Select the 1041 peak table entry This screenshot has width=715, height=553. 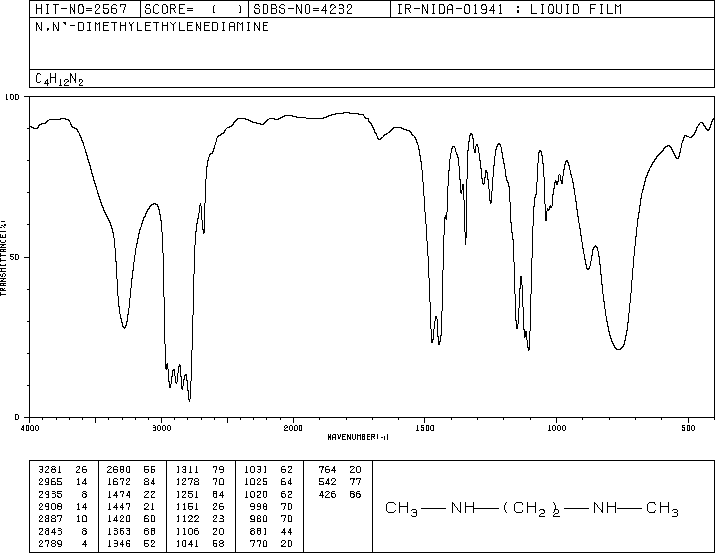pyautogui.click(x=187, y=544)
